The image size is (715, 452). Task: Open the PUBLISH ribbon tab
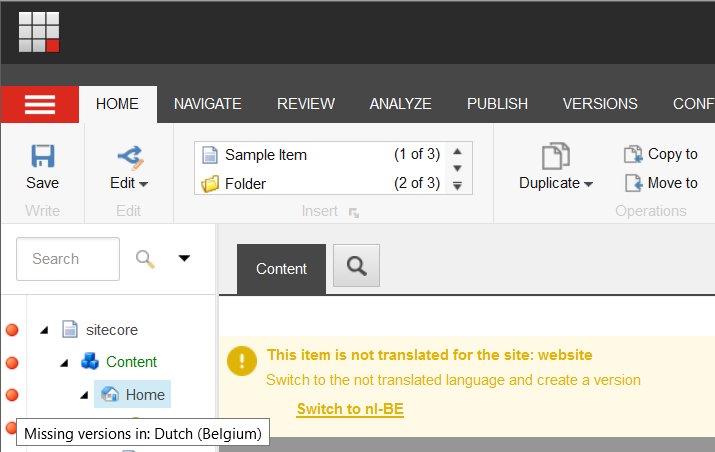497,104
